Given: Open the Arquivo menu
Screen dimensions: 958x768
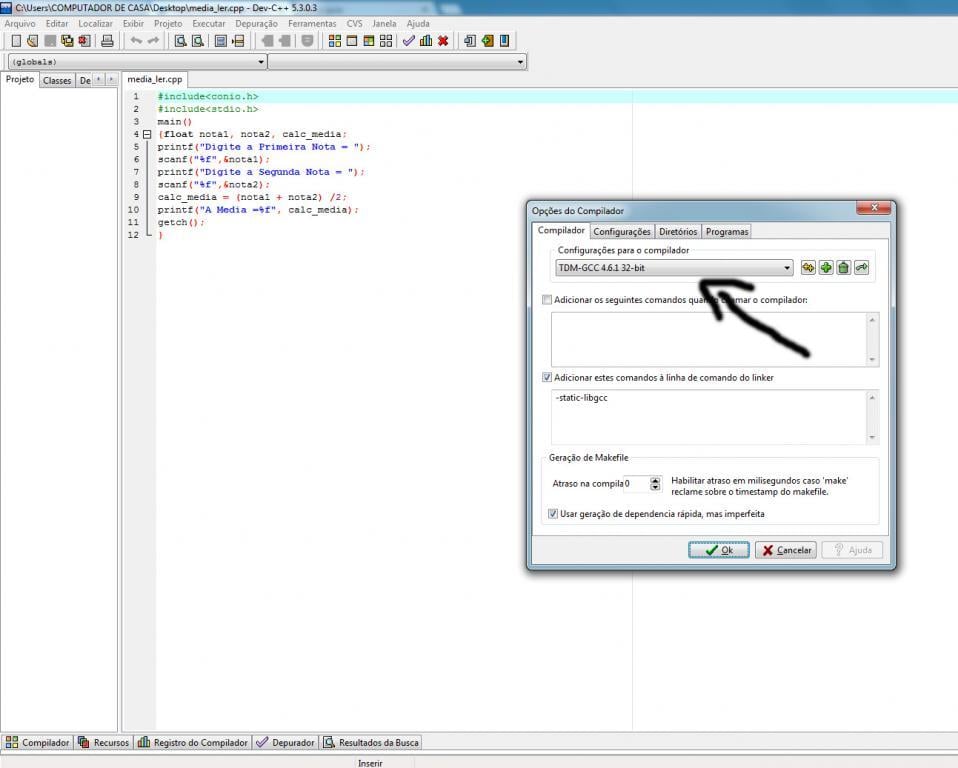Looking at the screenshot, I should click(x=20, y=23).
